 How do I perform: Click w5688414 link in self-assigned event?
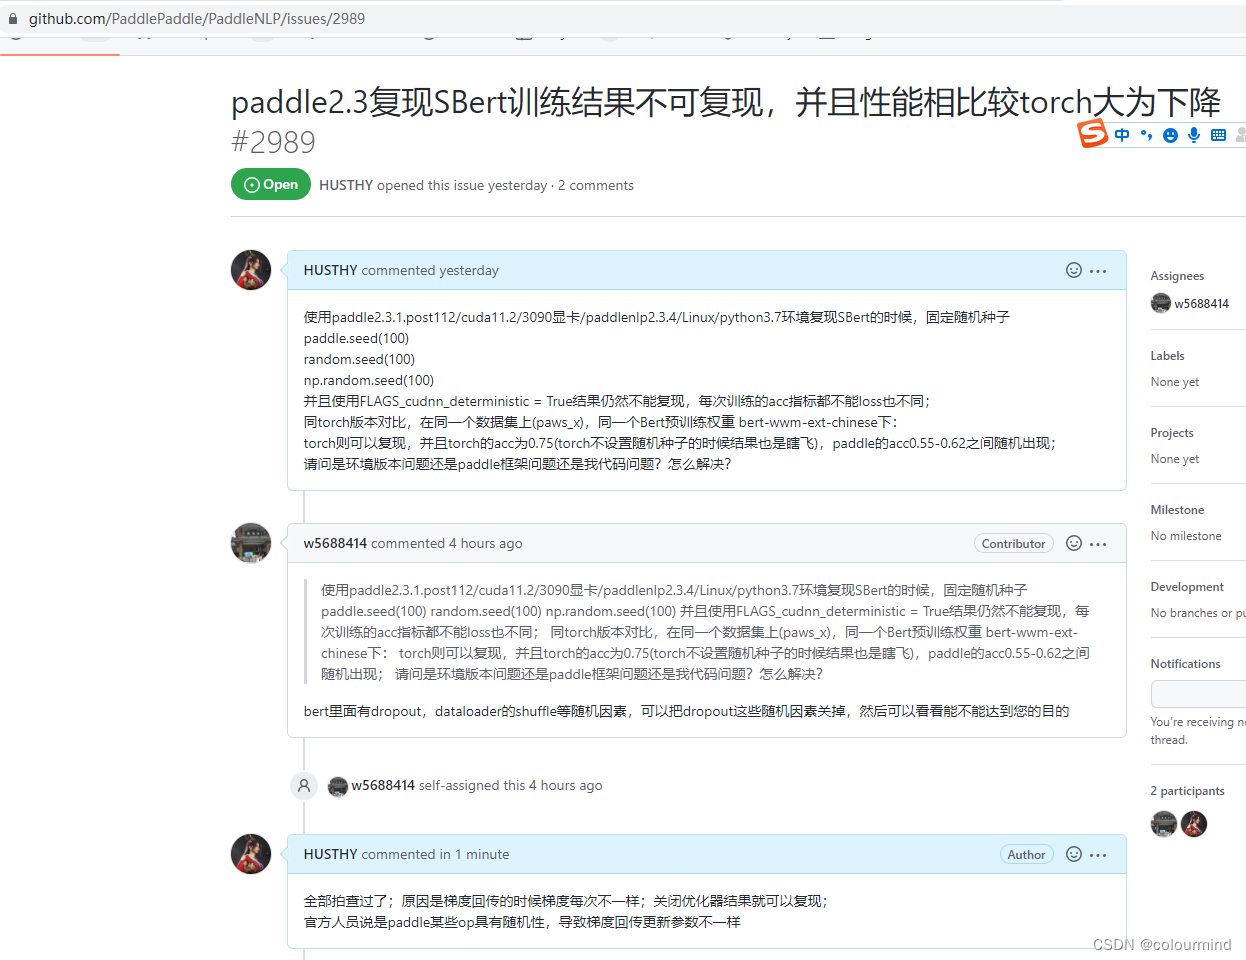tap(383, 785)
